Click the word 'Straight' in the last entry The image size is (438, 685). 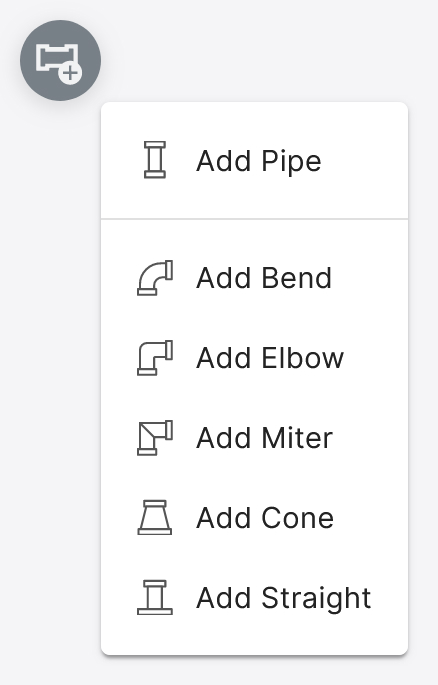pos(316,599)
